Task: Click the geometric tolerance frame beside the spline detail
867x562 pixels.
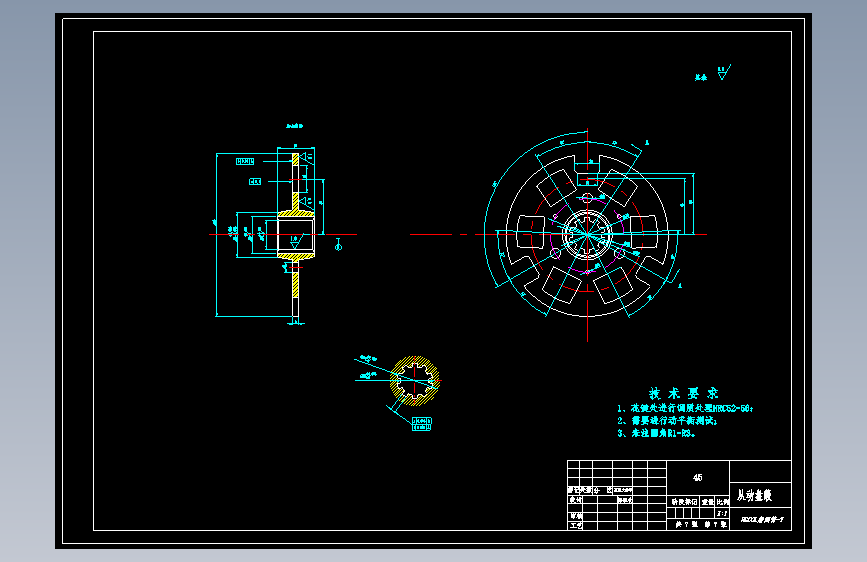Action: point(422,424)
